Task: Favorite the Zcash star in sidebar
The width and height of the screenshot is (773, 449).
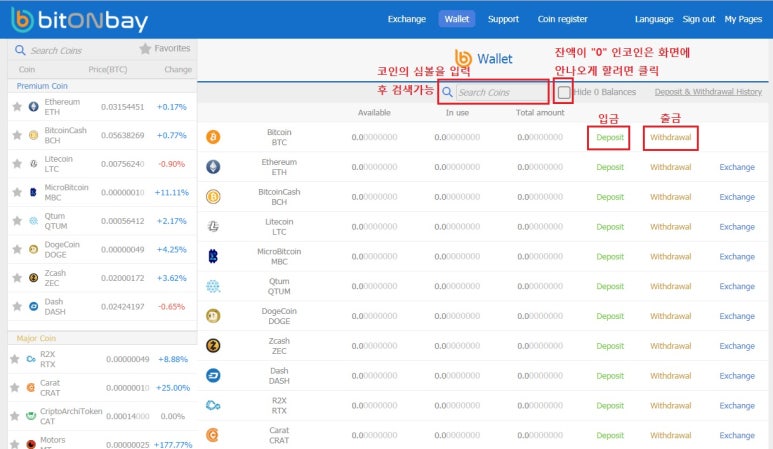Action: click(x=17, y=278)
